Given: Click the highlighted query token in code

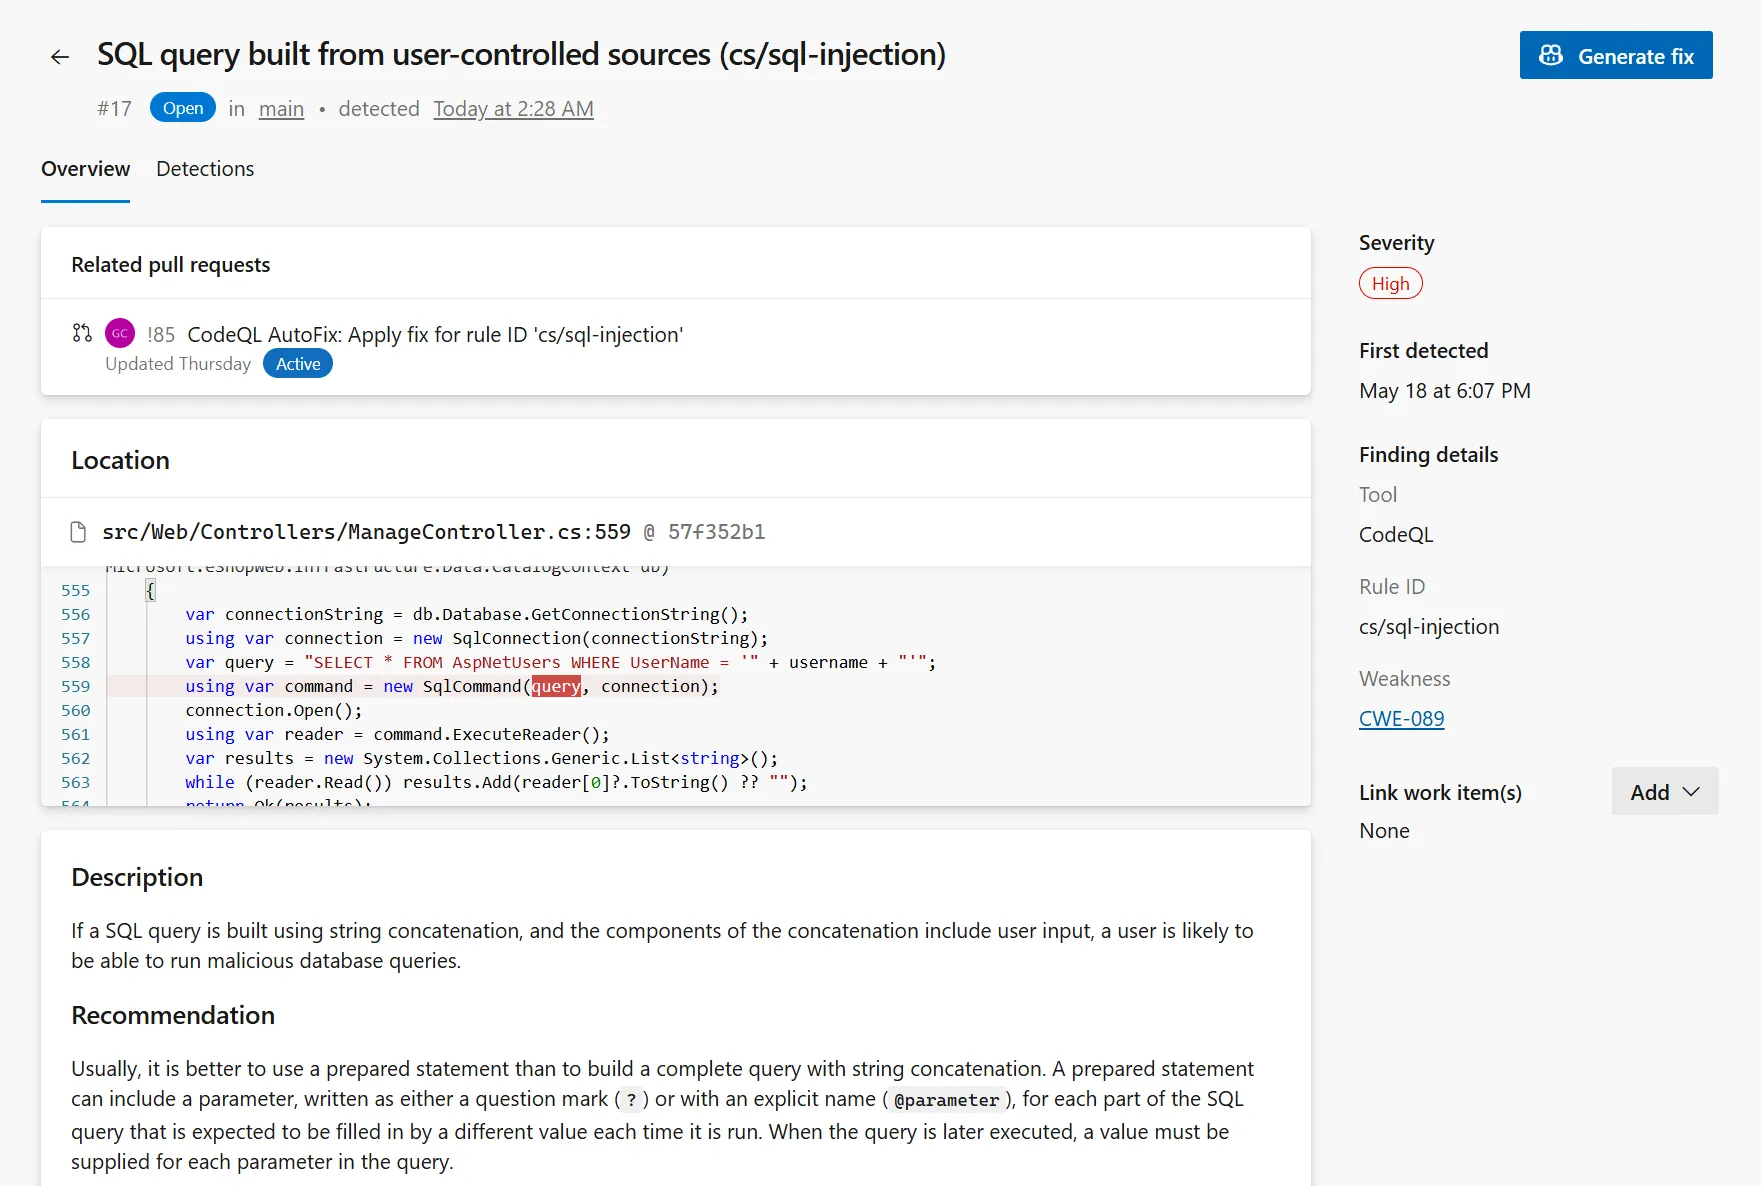Looking at the screenshot, I should 556,686.
